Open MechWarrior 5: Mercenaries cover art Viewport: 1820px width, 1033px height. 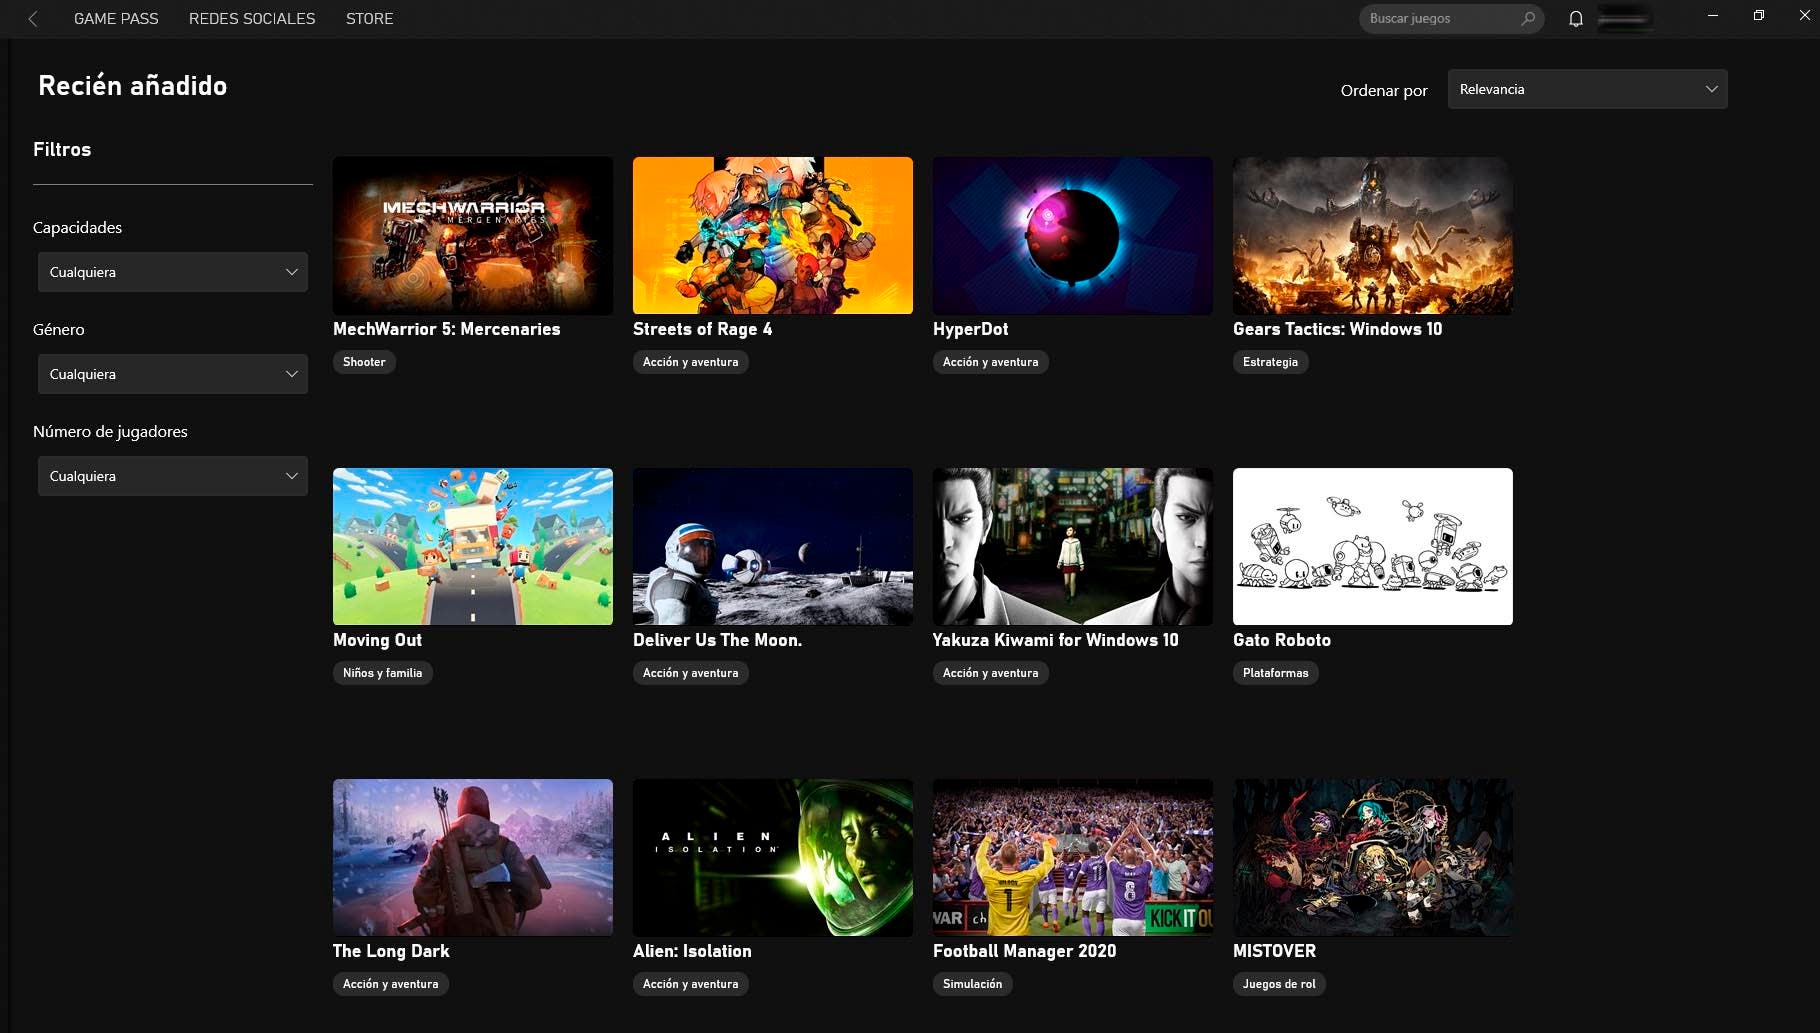(473, 235)
